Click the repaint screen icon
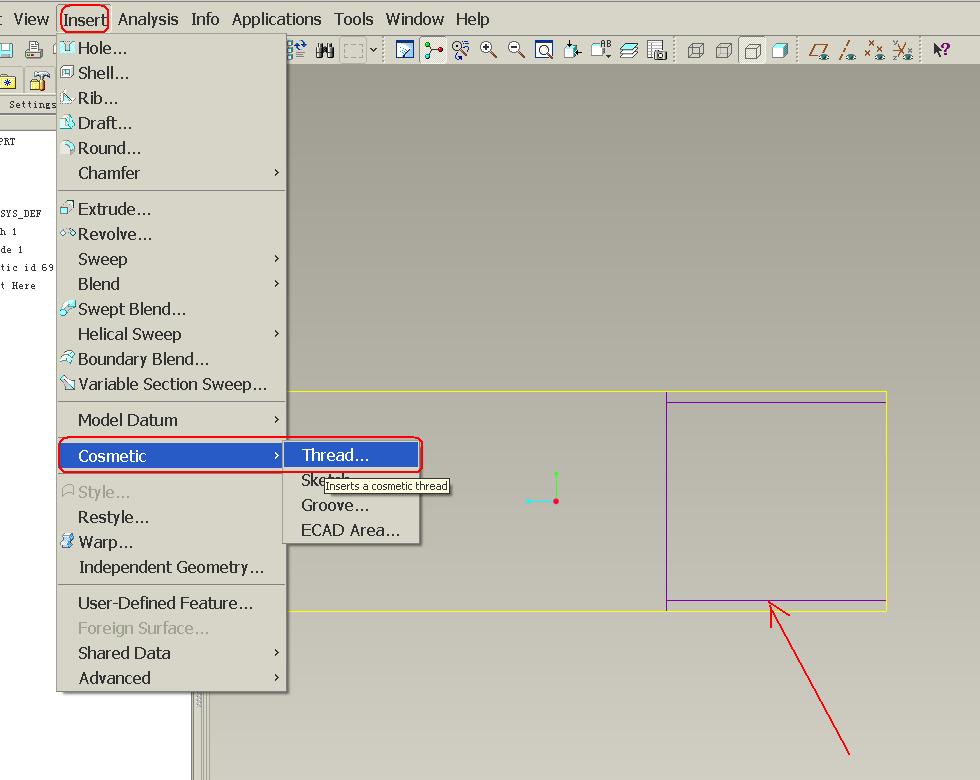This screenshot has width=980, height=780. 405,50
